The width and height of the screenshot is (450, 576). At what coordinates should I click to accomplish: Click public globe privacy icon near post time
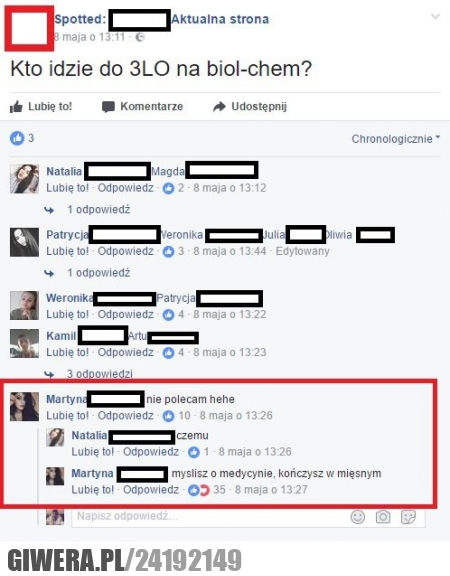[x=140, y=37]
